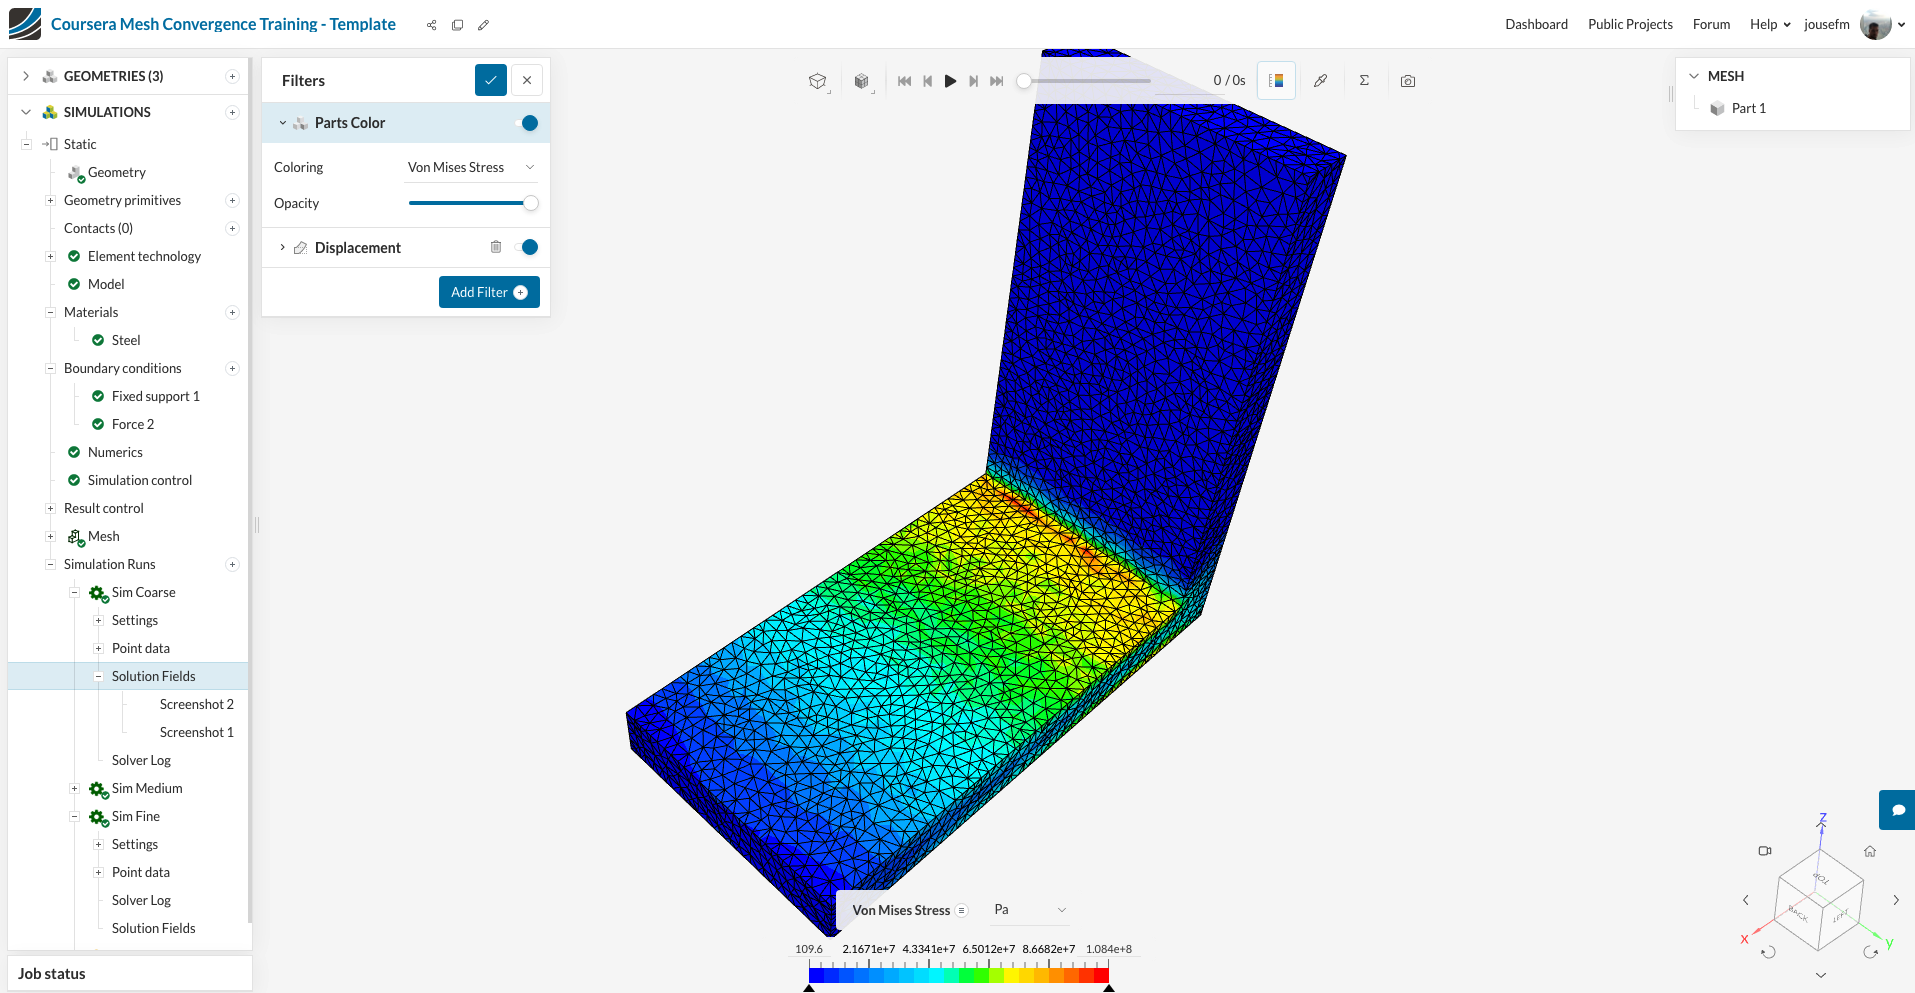Image resolution: width=1915 pixels, height=993 pixels.
Task: Apply filters with the checkmark button
Action: coord(491,80)
